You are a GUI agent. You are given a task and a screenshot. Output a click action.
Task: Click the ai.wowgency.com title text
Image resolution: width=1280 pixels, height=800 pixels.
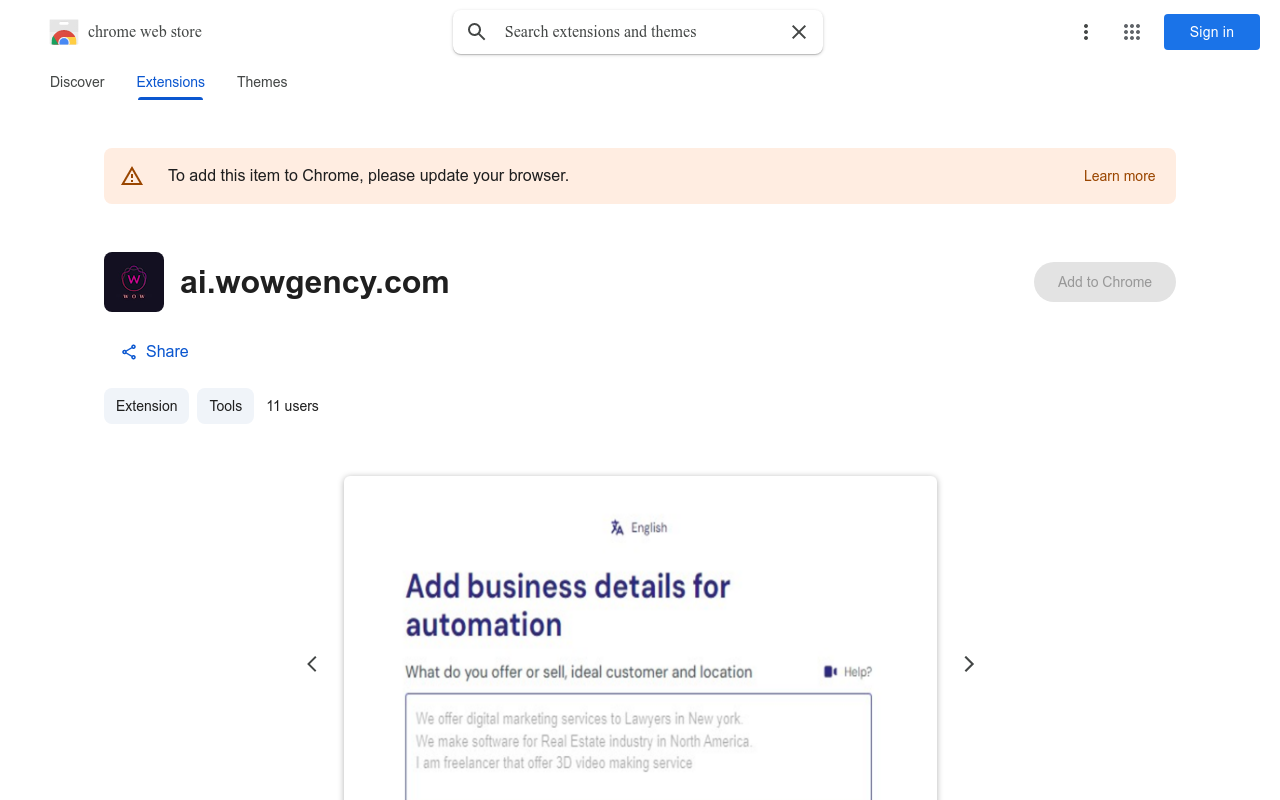315,282
